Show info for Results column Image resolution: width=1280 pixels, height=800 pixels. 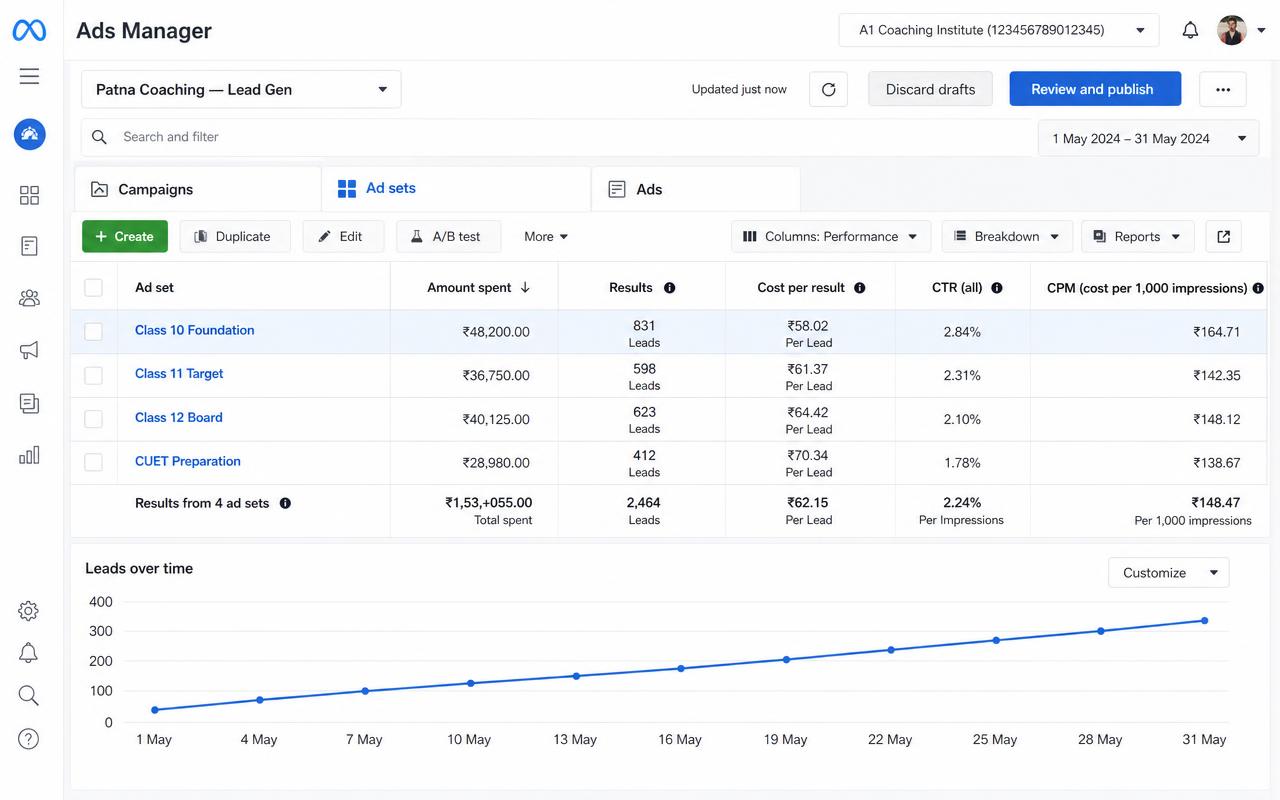tap(670, 288)
